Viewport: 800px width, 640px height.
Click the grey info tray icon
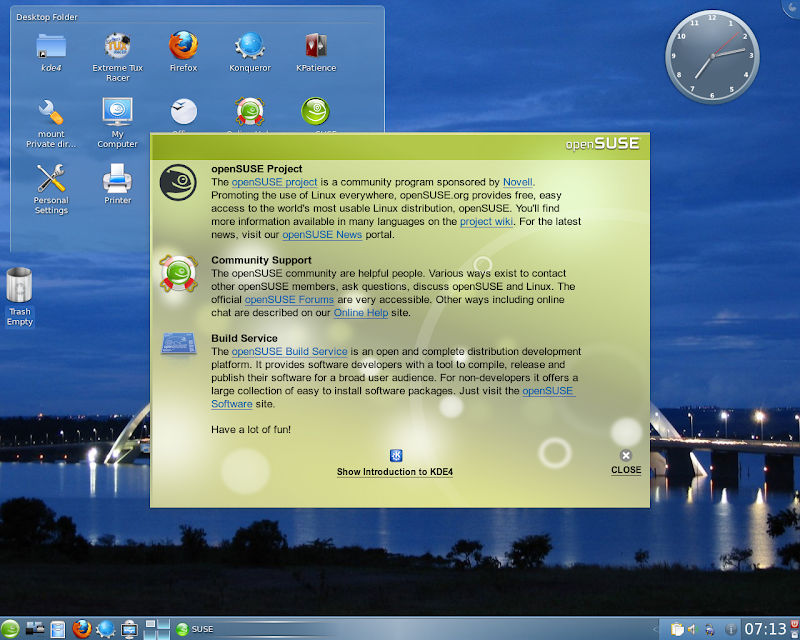pos(731,629)
